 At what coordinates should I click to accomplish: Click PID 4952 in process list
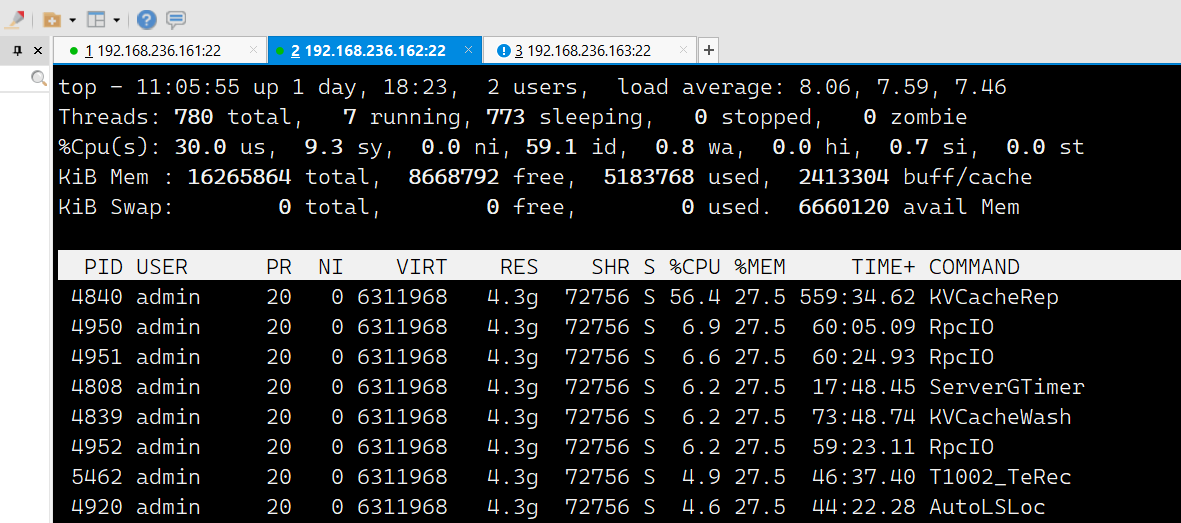pyautogui.click(x=96, y=447)
